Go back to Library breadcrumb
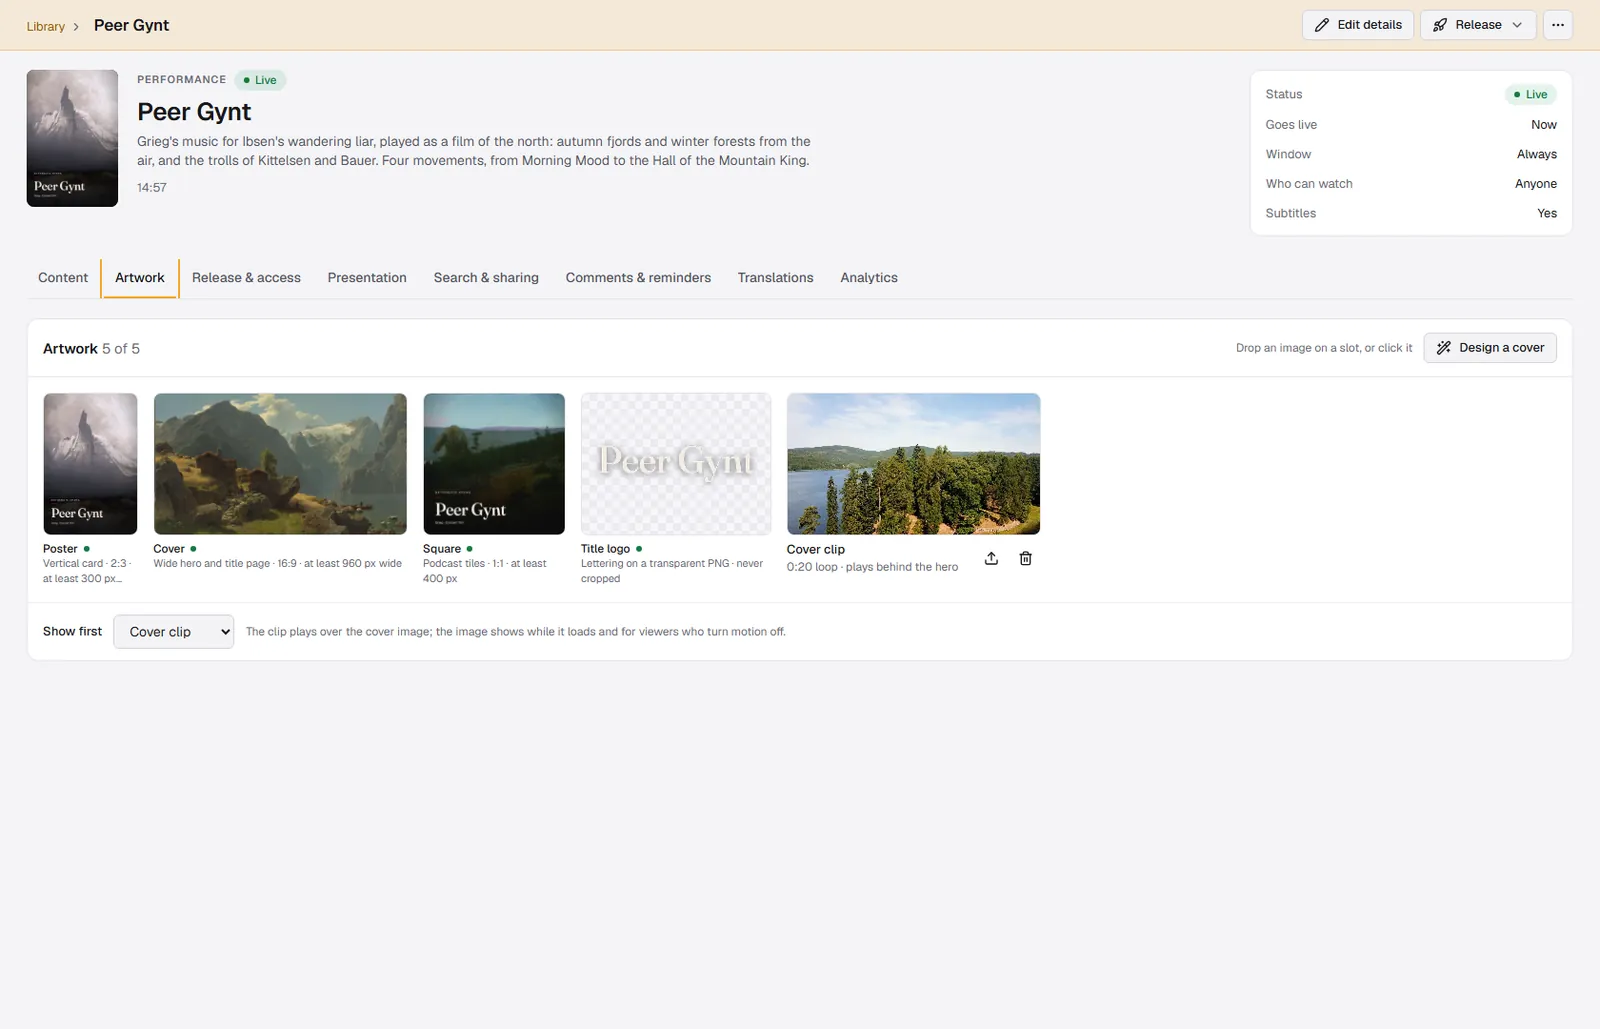Viewport: 1600px width, 1029px height. (45, 26)
